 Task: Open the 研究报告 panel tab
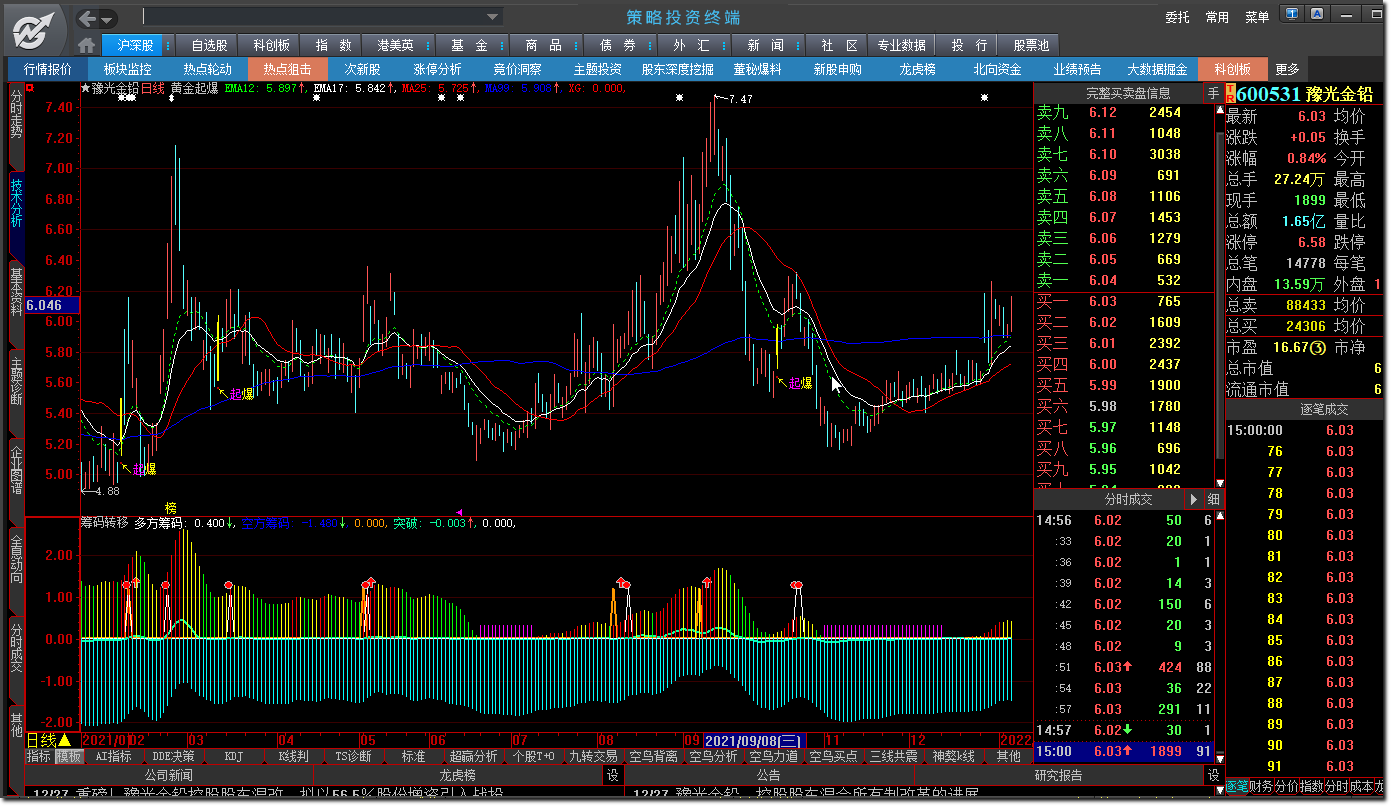(1058, 775)
